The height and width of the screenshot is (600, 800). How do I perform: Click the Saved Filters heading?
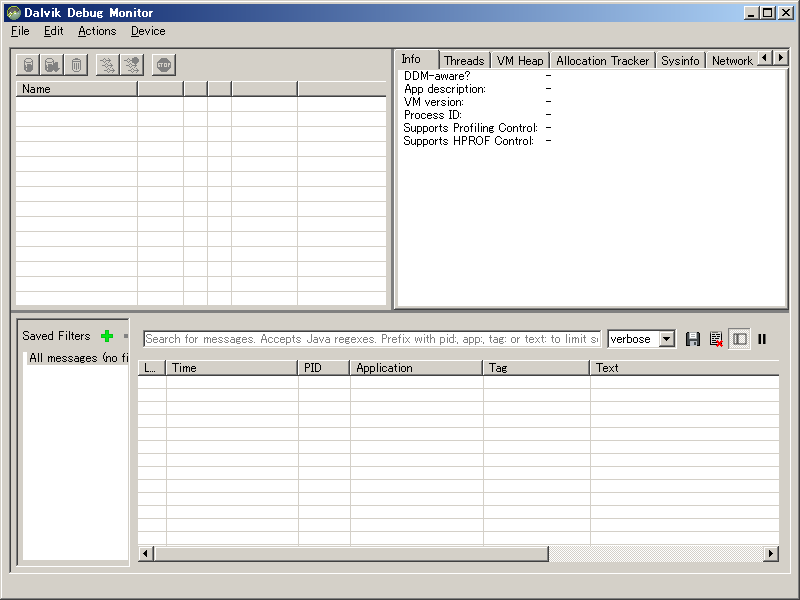[56, 336]
